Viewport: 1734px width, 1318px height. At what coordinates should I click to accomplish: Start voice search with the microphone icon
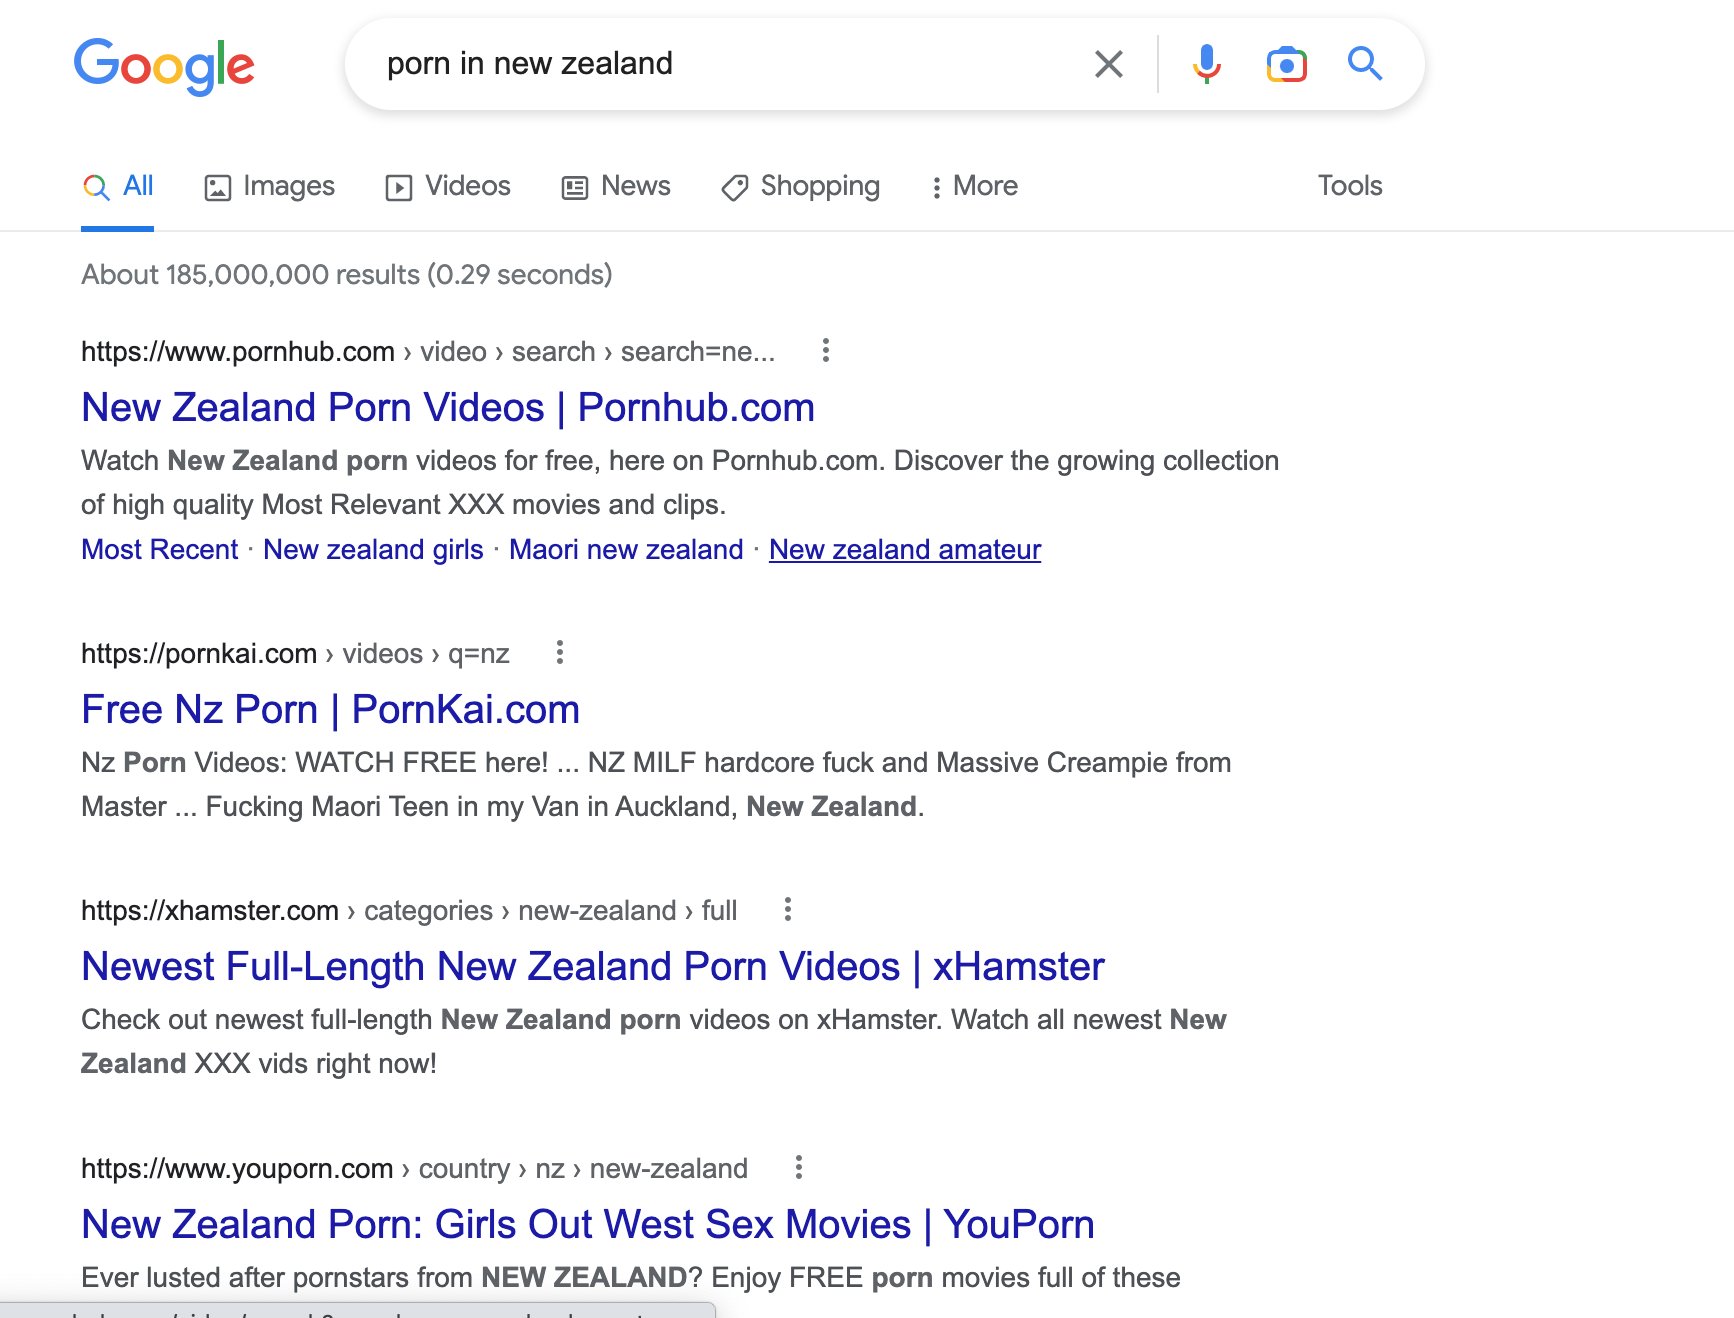(1206, 64)
